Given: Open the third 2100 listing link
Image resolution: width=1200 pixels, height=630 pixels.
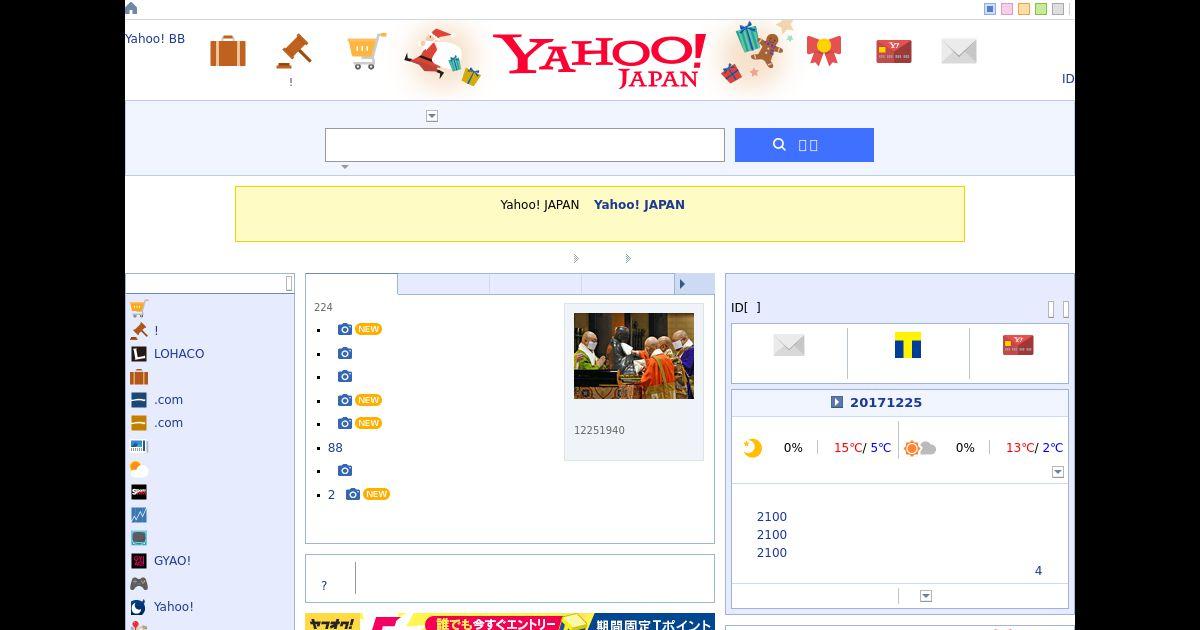Looking at the screenshot, I should pos(772,553).
